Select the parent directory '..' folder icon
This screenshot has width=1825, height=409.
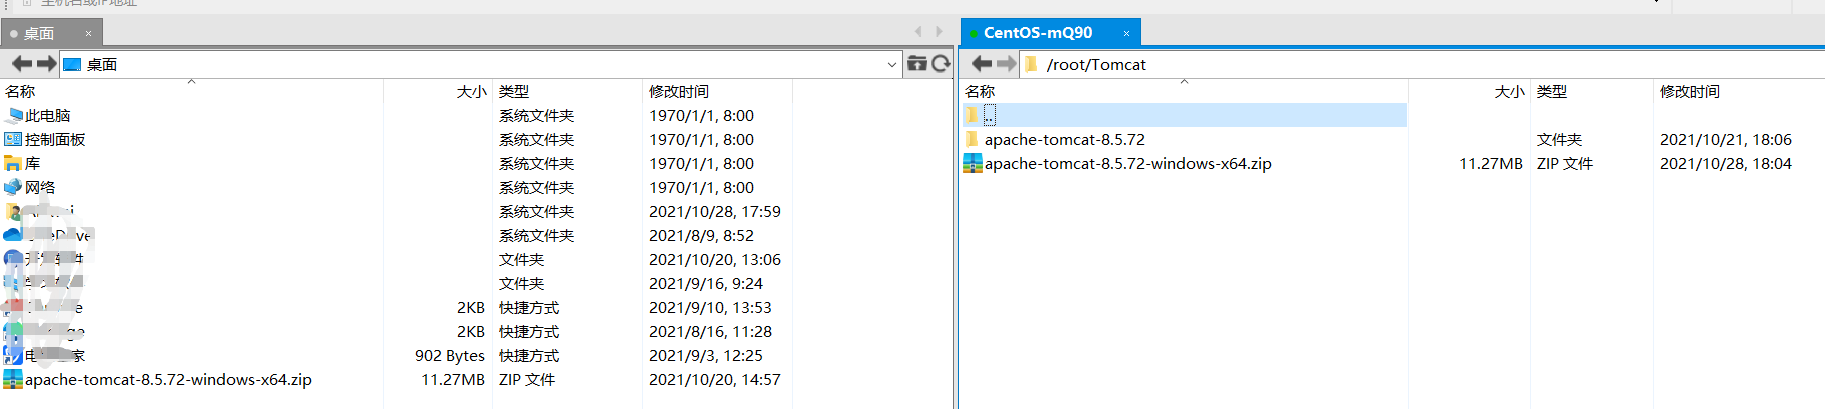coord(972,116)
